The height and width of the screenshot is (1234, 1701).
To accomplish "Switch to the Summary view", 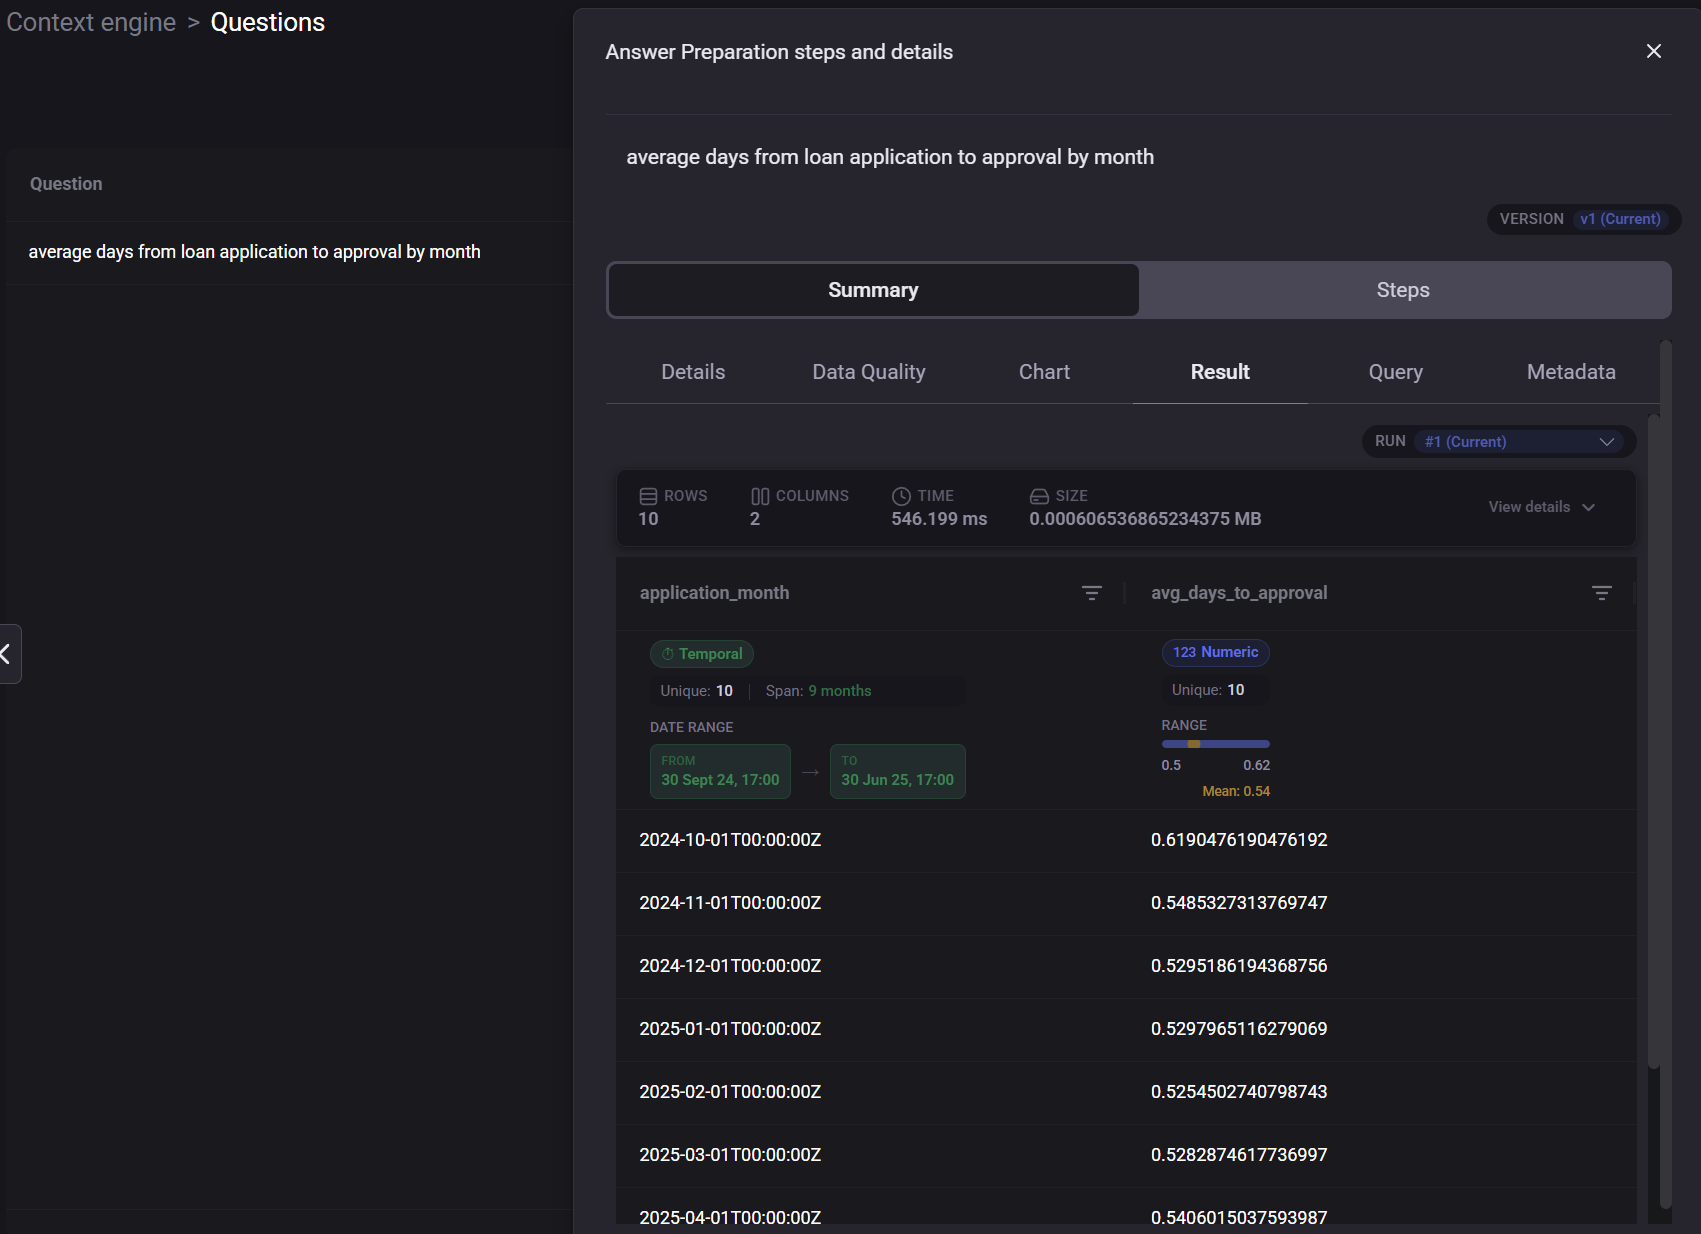I will click(873, 290).
